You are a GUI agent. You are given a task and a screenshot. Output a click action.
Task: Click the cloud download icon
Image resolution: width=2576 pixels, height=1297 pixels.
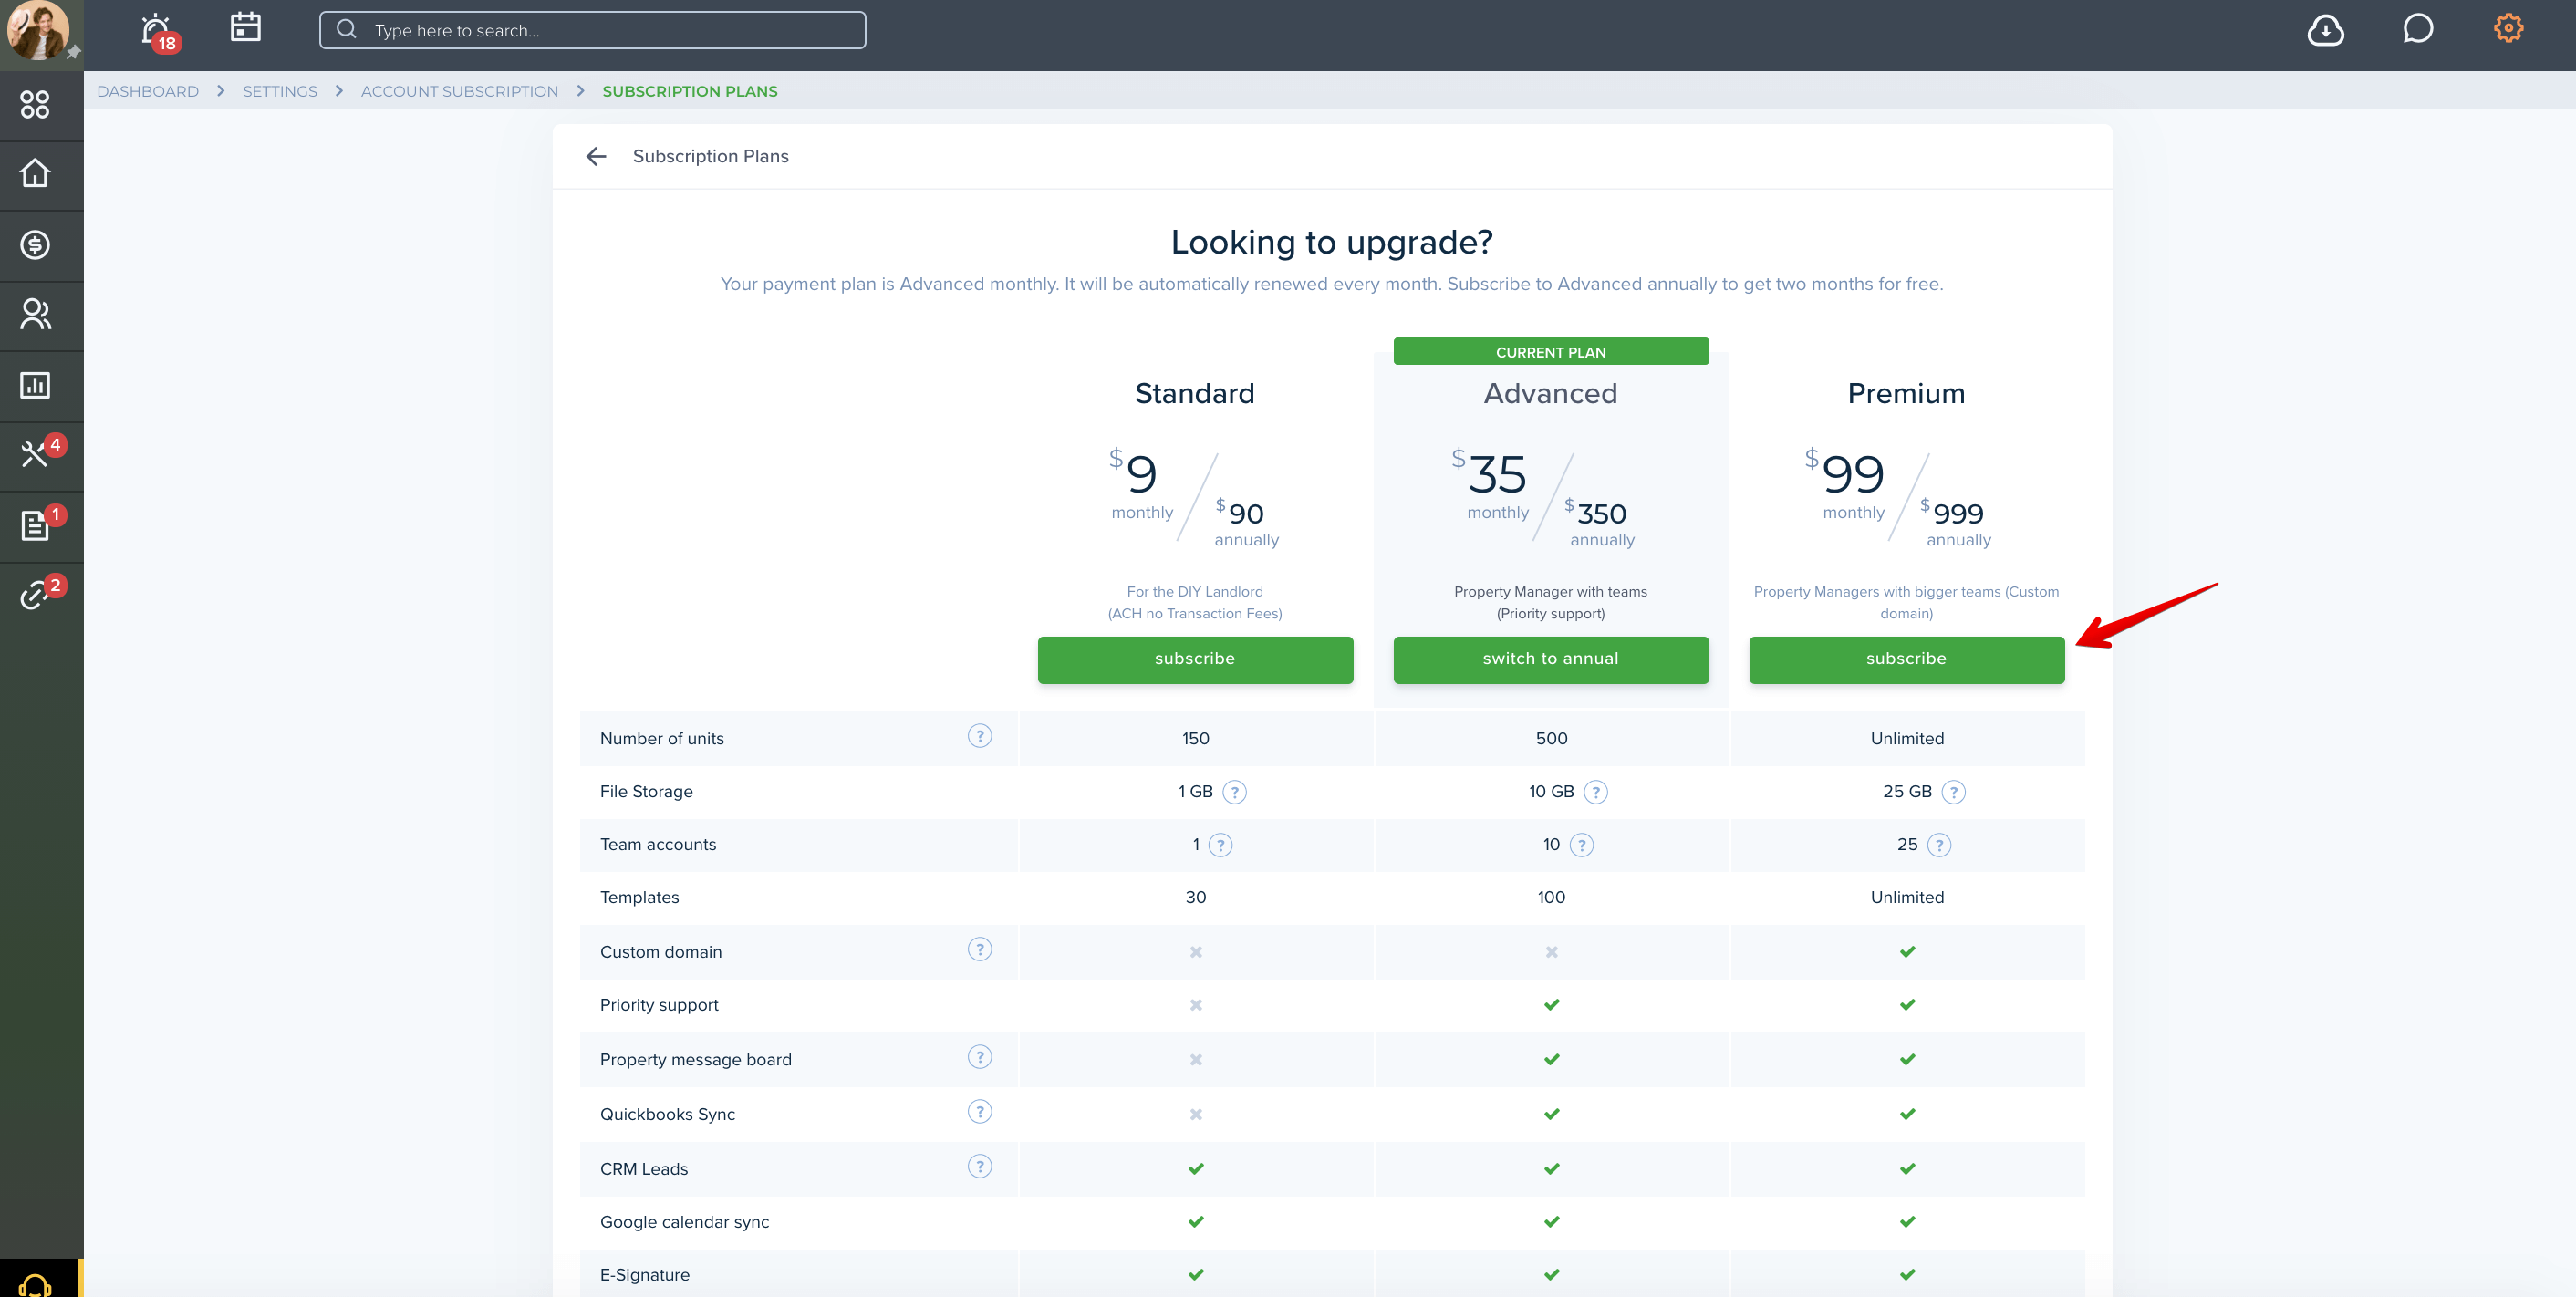point(2325,30)
